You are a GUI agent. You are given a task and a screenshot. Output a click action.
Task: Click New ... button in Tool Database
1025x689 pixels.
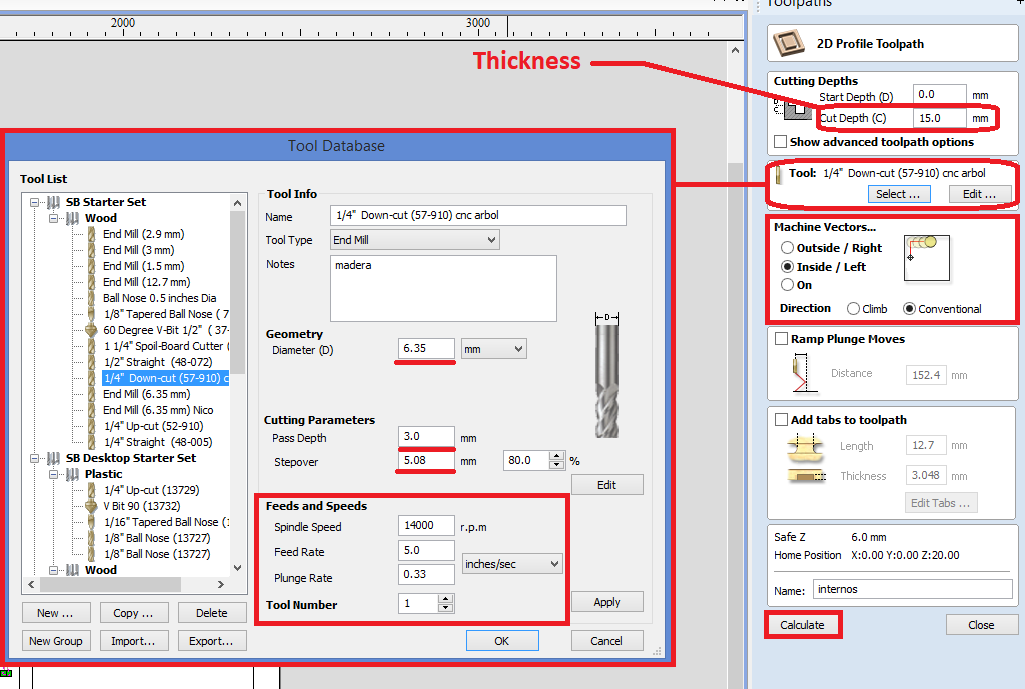[56, 613]
